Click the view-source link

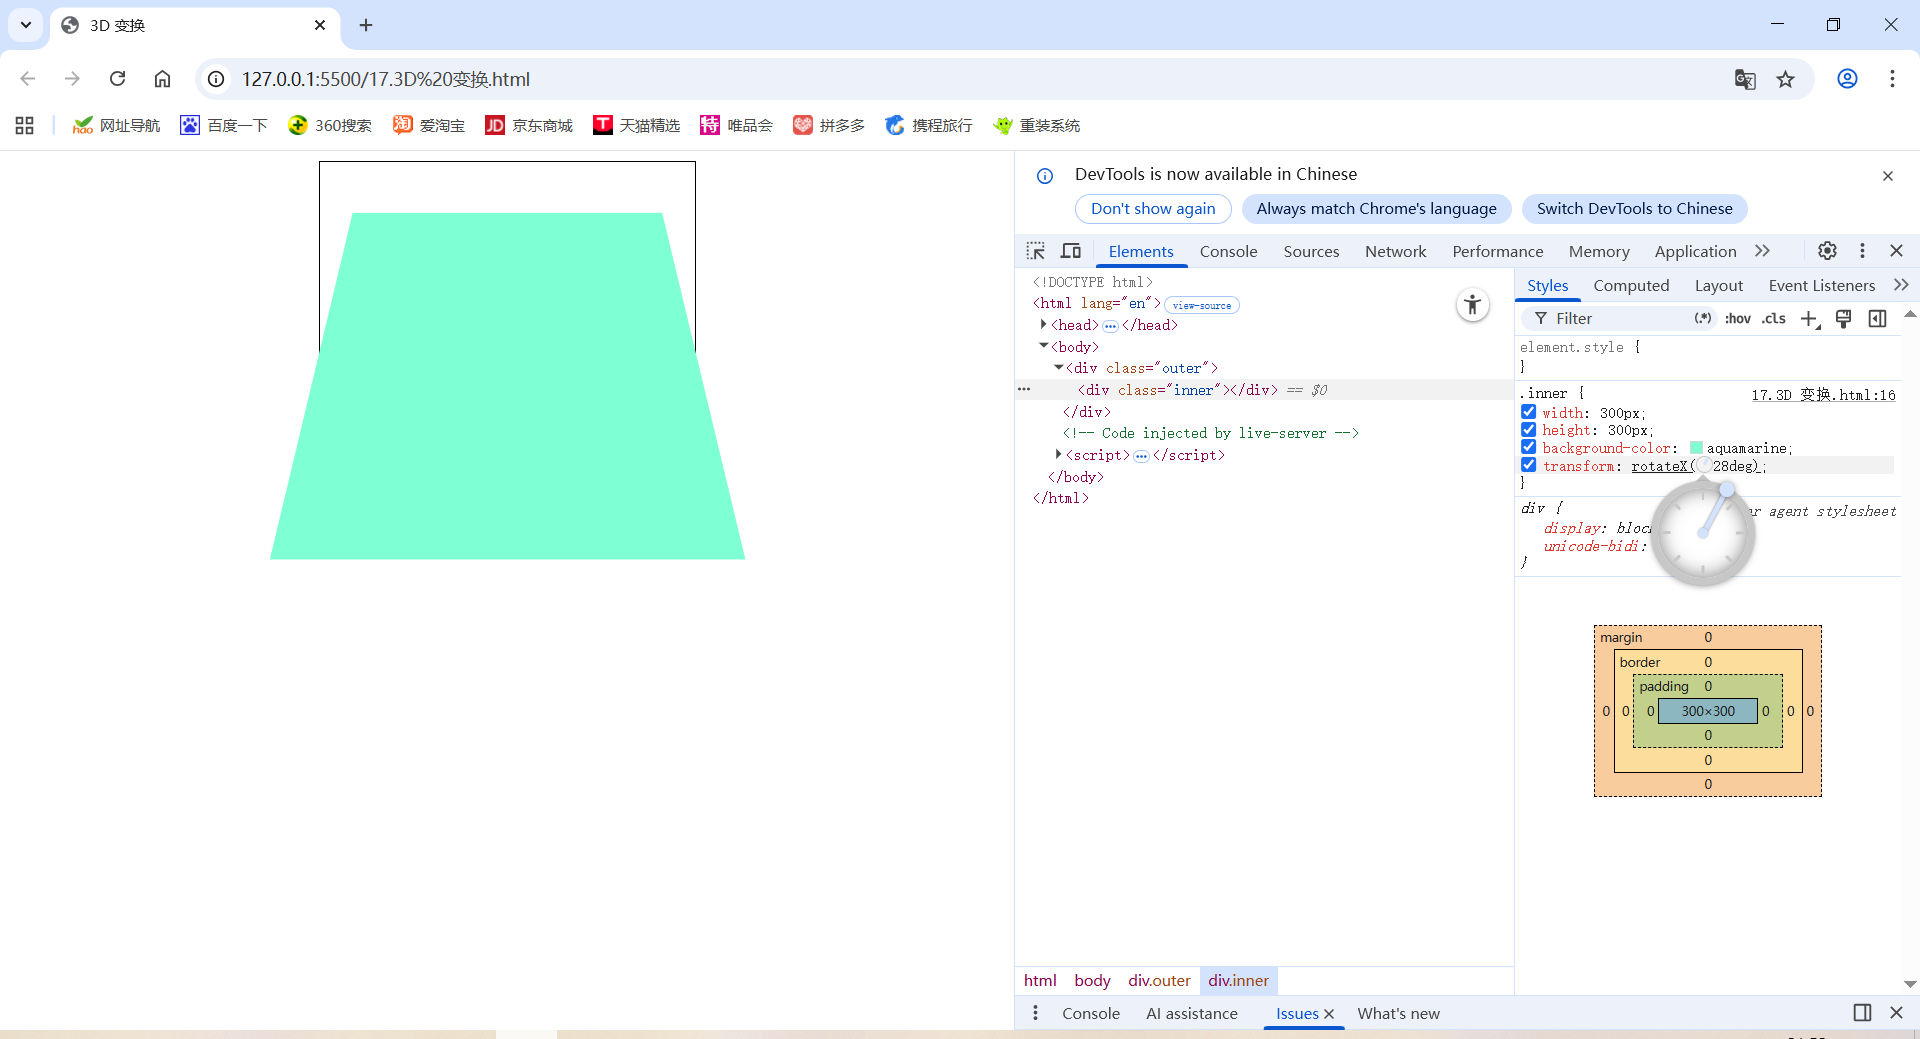[x=1201, y=305]
